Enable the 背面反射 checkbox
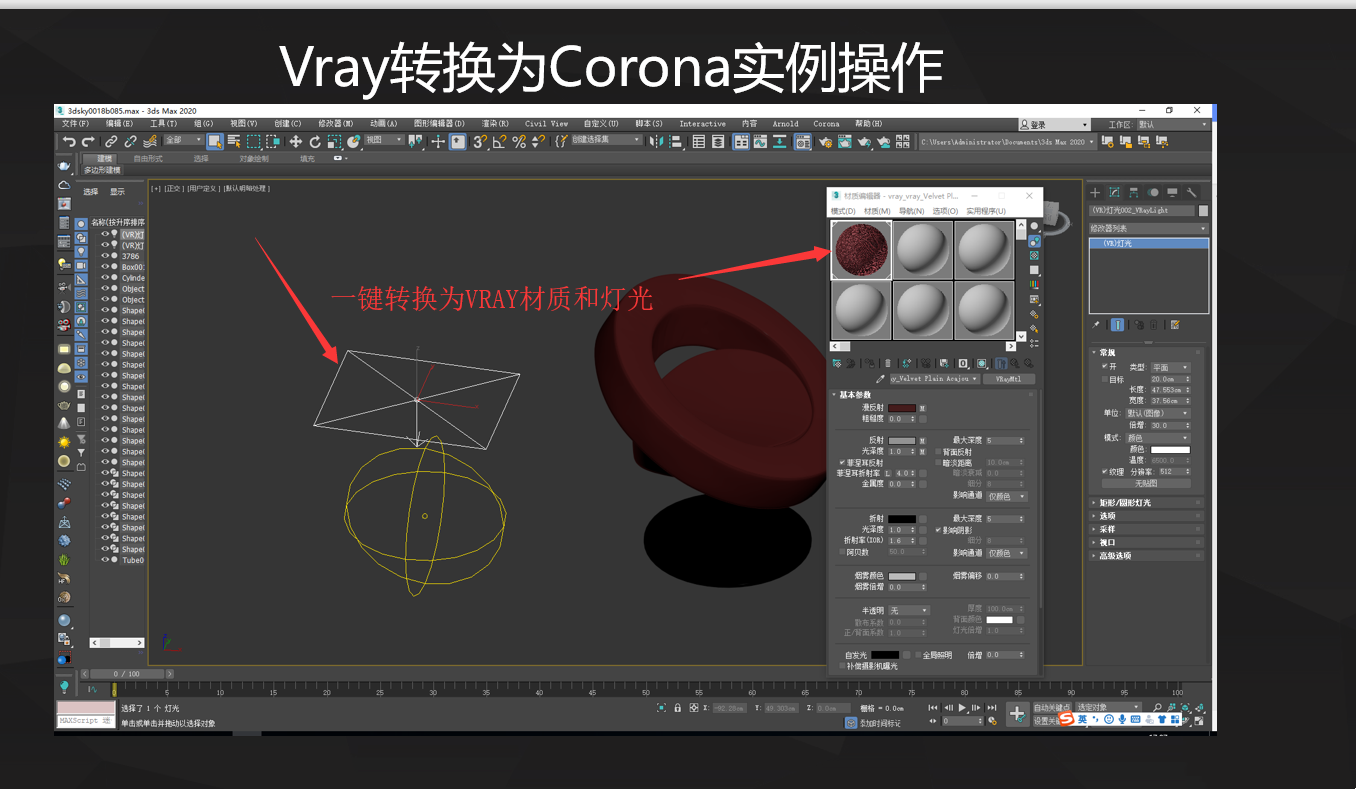1356x789 pixels. (x=938, y=451)
